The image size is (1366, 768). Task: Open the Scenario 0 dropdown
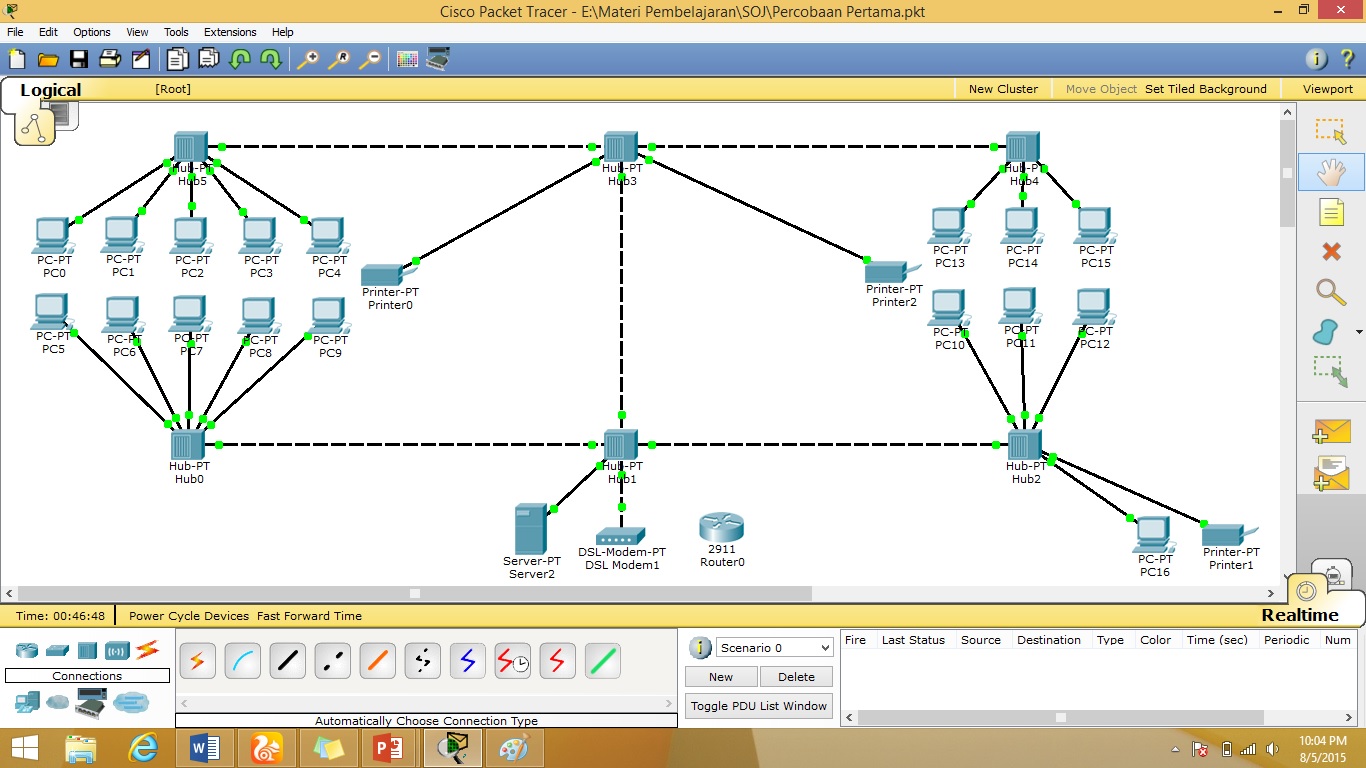[x=773, y=647]
